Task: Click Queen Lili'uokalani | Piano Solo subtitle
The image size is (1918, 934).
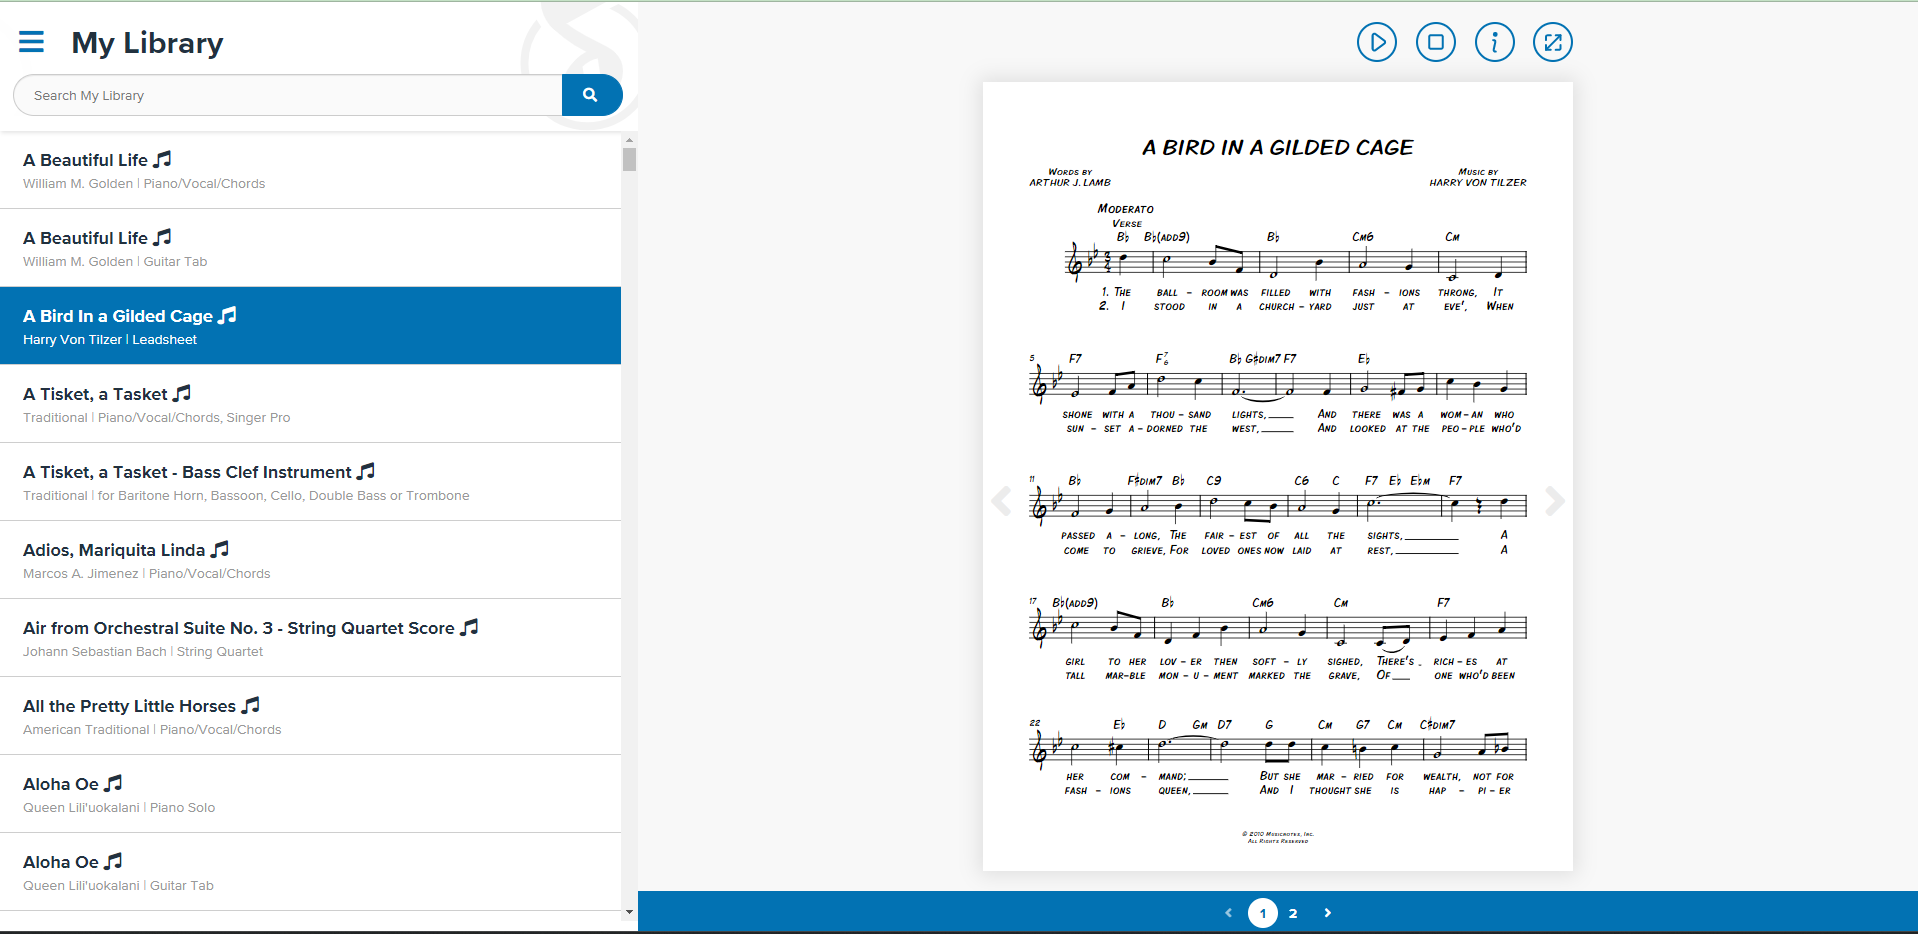Action: point(119,808)
